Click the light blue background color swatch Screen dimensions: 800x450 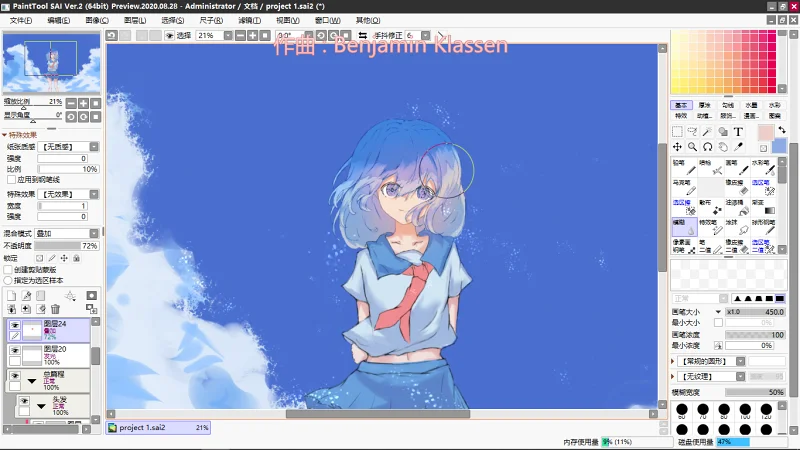click(779, 146)
